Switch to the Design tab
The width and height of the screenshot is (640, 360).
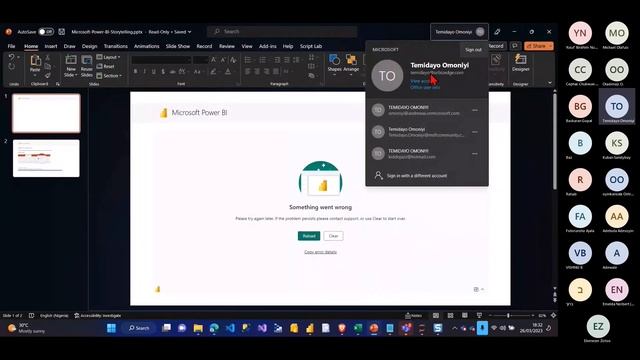[x=89, y=46]
